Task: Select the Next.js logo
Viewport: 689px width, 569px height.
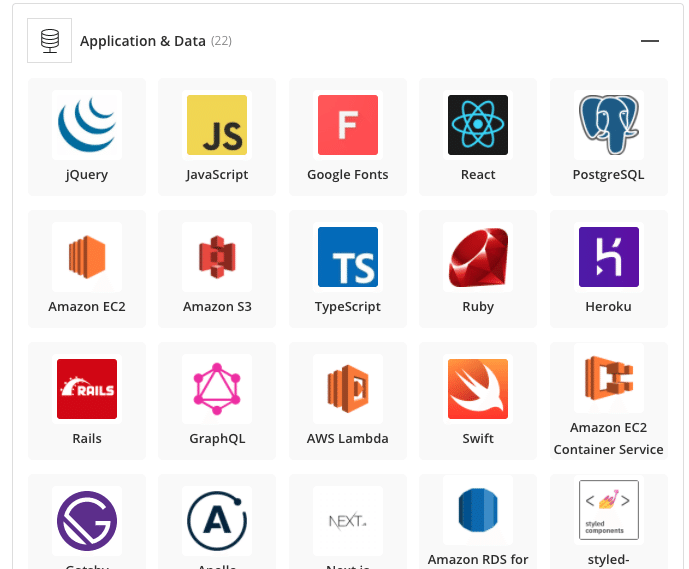Action: (x=348, y=521)
